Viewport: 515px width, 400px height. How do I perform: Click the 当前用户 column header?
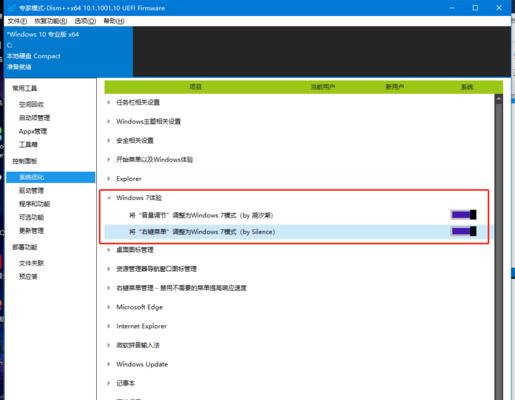click(323, 87)
